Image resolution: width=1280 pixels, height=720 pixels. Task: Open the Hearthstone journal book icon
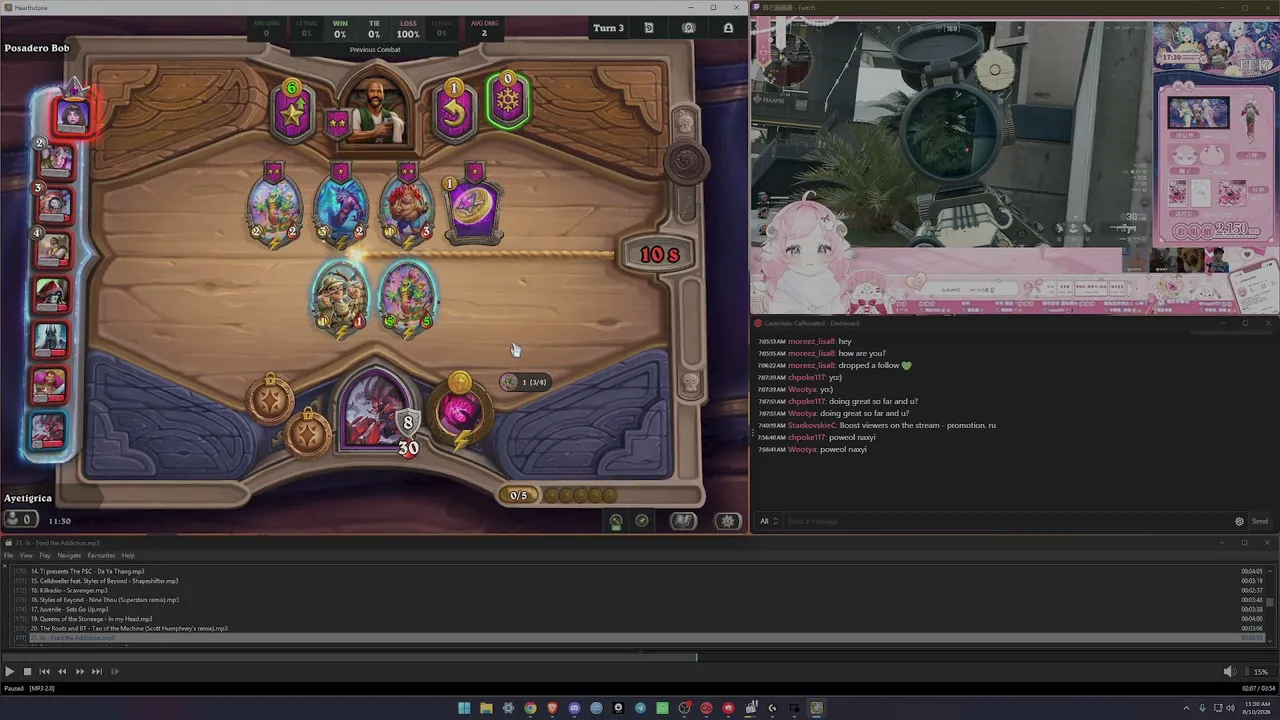(683, 521)
